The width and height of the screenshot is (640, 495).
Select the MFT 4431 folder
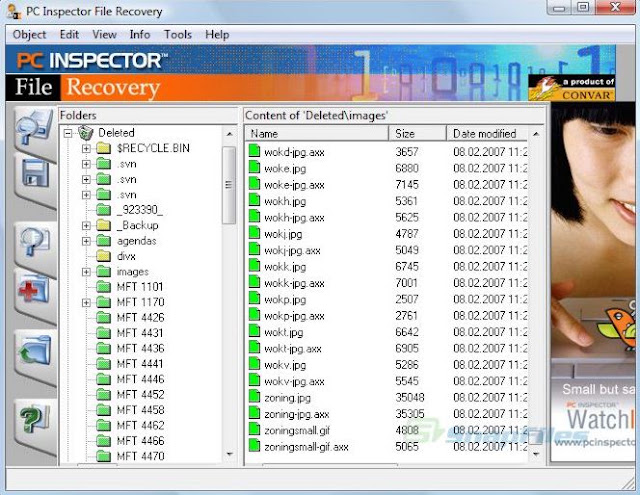click(140, 333)
